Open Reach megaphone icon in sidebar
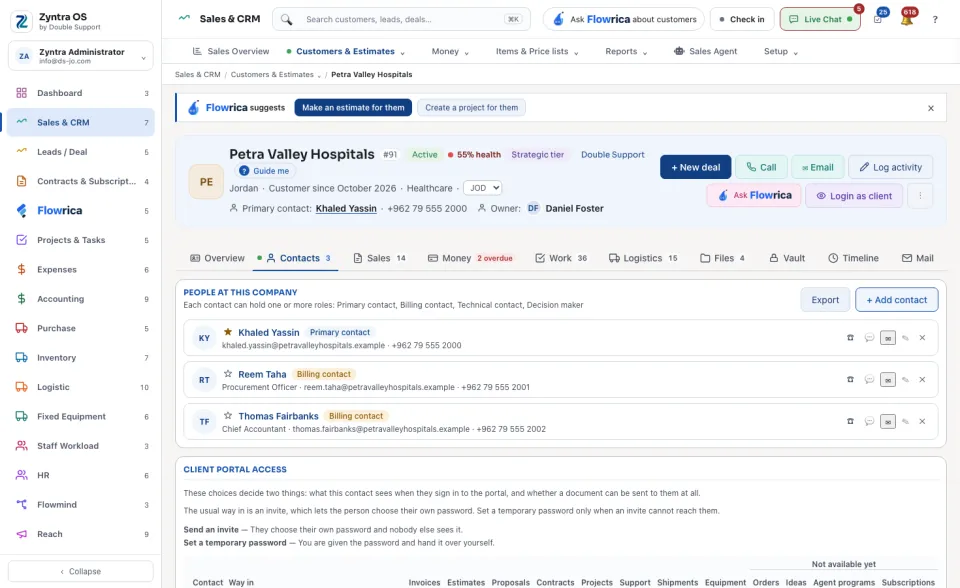Image resolution: width=960 pixels, height=588 pixels. coord(21,534)
